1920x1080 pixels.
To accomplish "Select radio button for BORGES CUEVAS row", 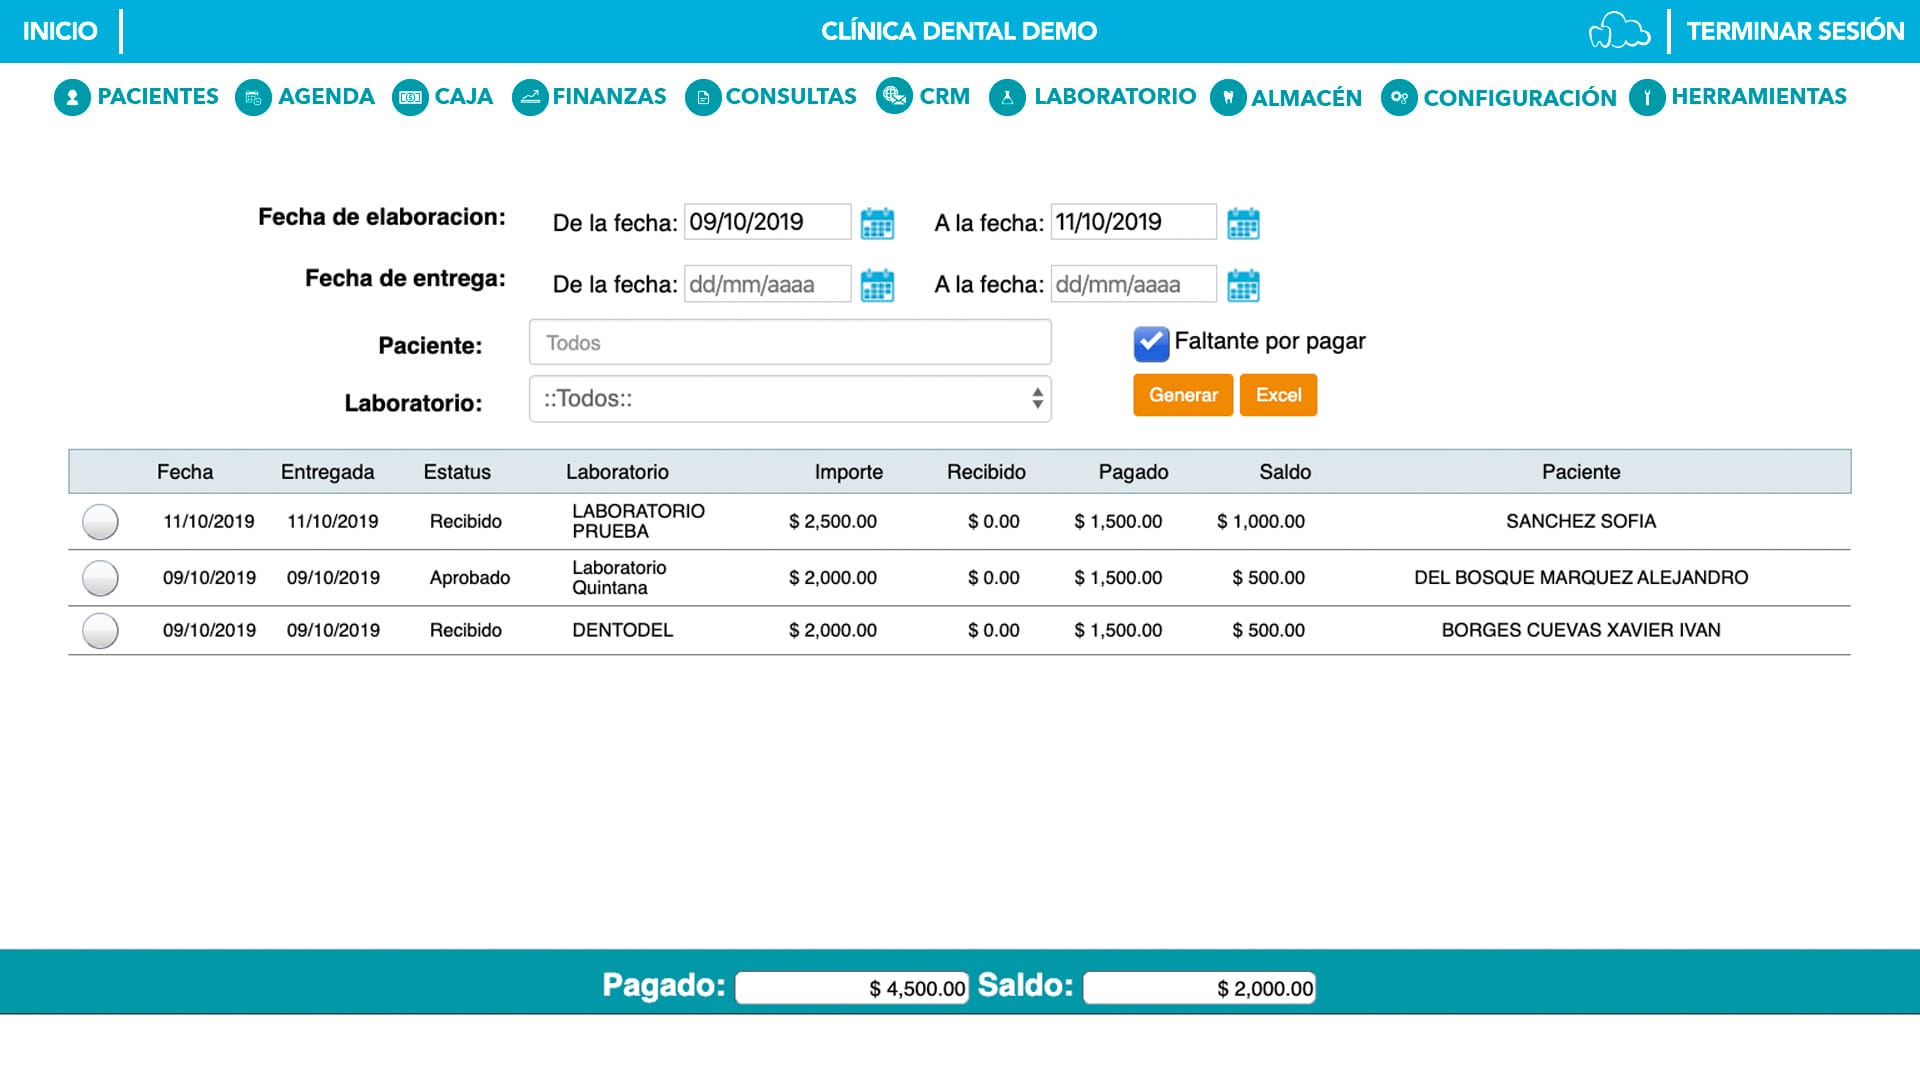I will (x=100, y=631).
